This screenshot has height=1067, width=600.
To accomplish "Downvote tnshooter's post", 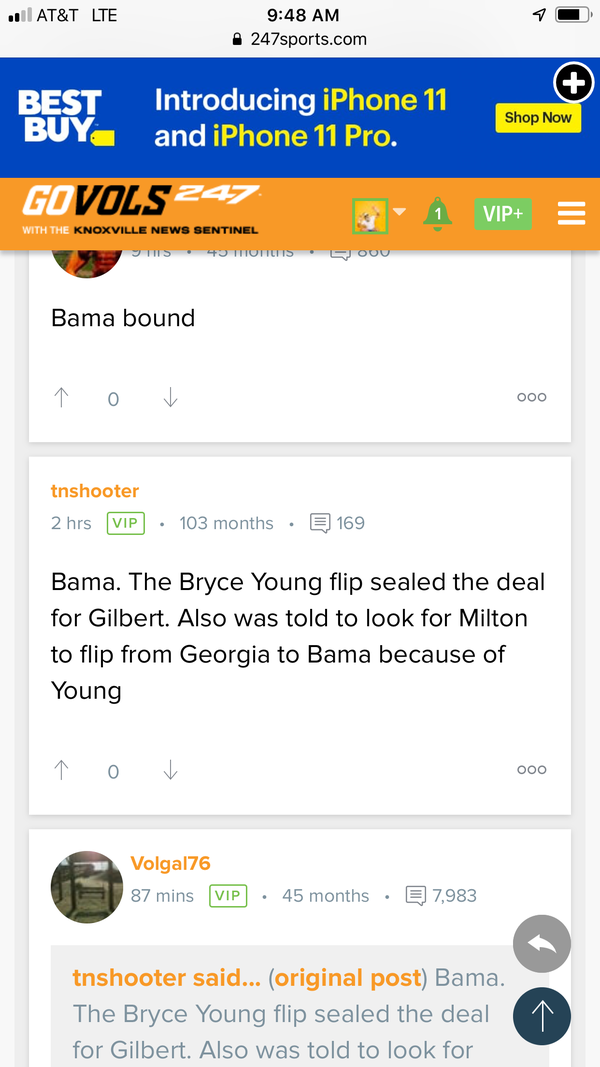I will 170,770.
